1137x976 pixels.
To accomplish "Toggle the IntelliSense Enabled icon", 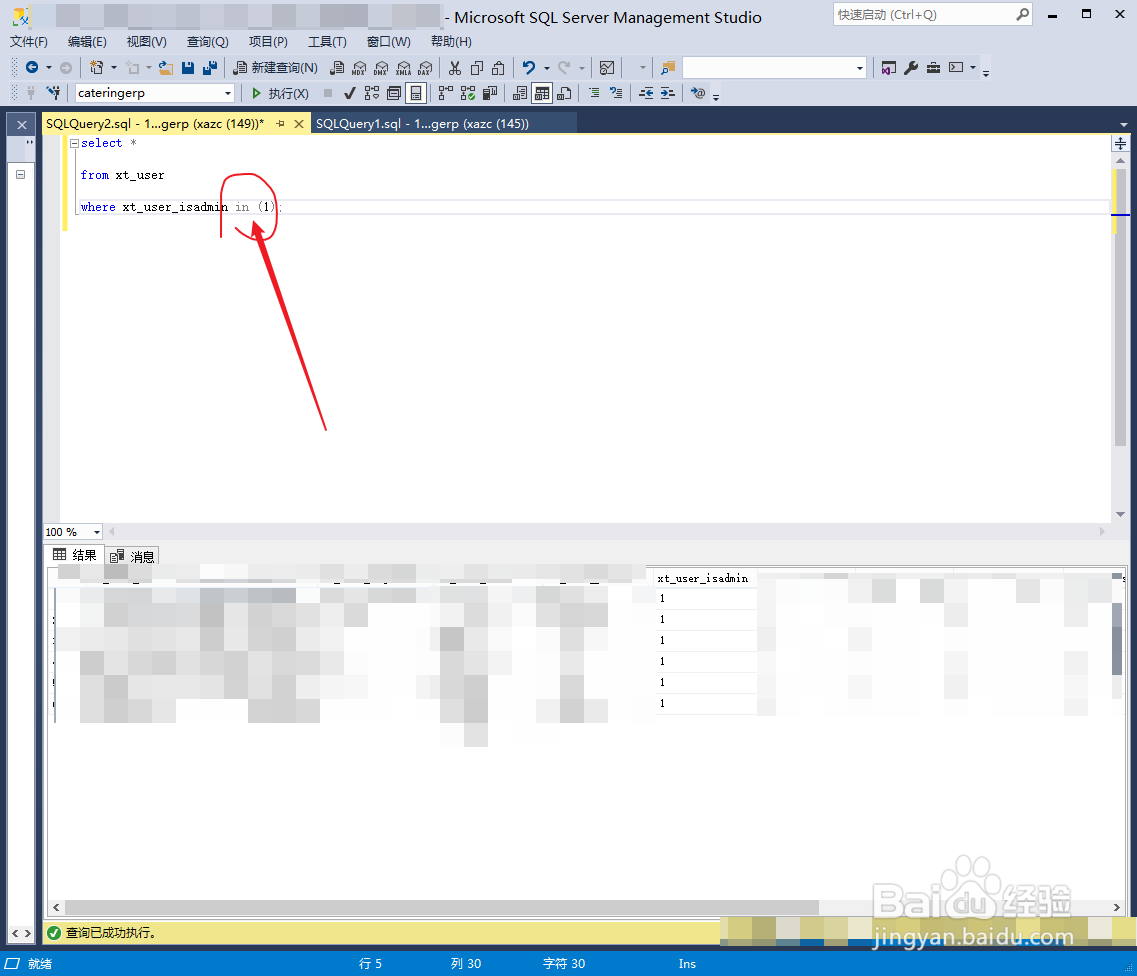I will (x=415, y=93).
